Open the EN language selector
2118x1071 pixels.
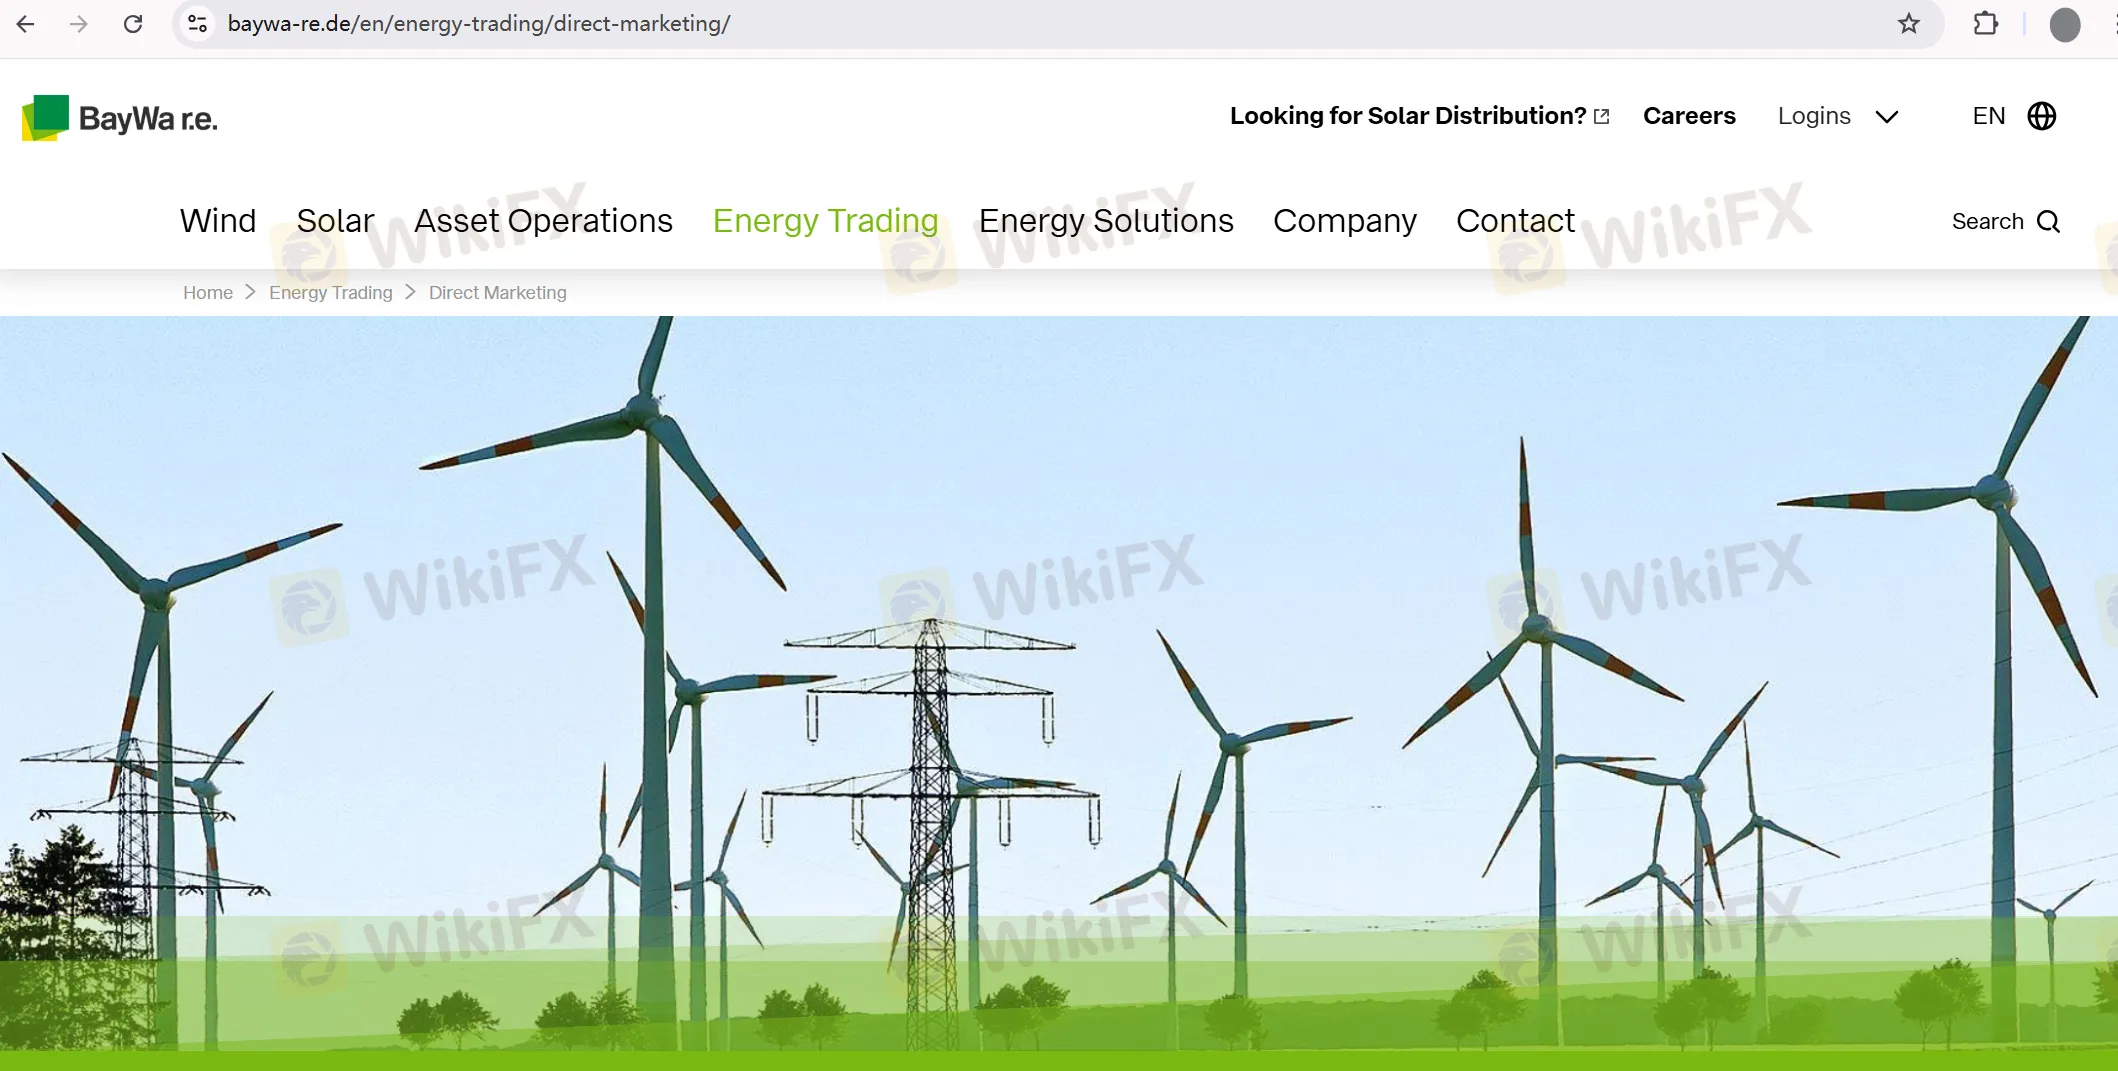click(1988, 116)
